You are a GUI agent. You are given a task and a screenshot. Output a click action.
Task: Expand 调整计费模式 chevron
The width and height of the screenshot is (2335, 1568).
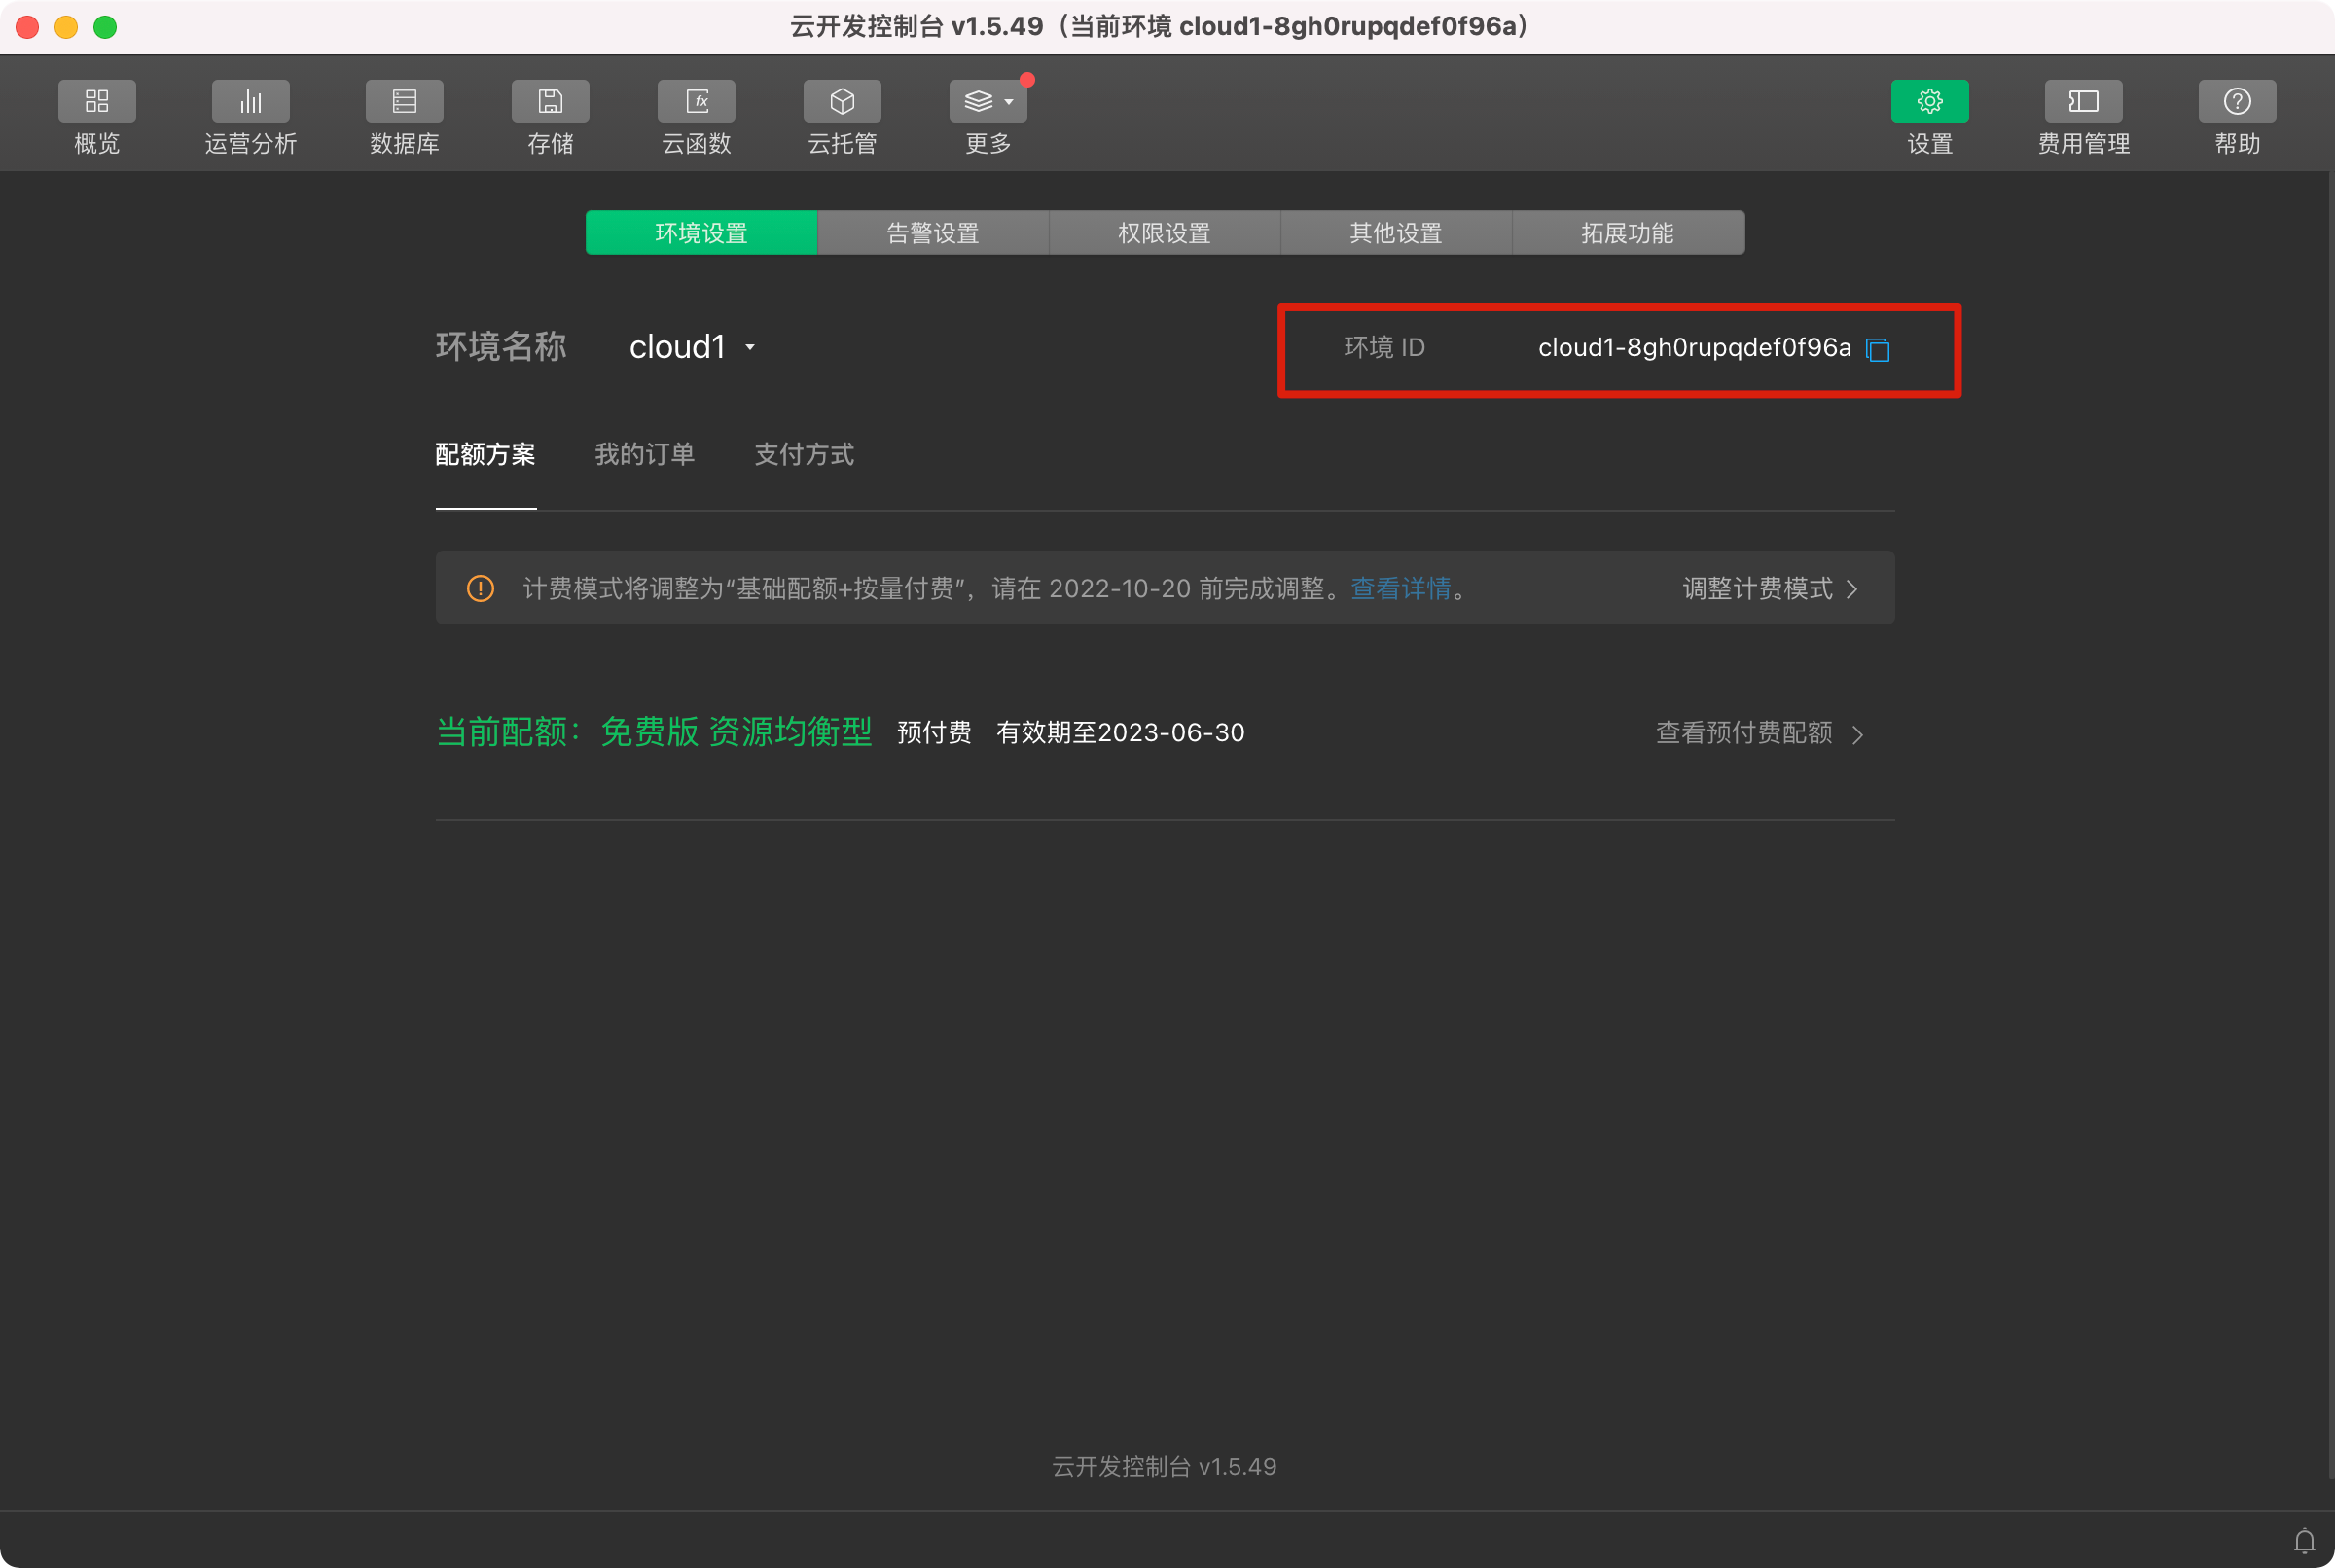1852,588
